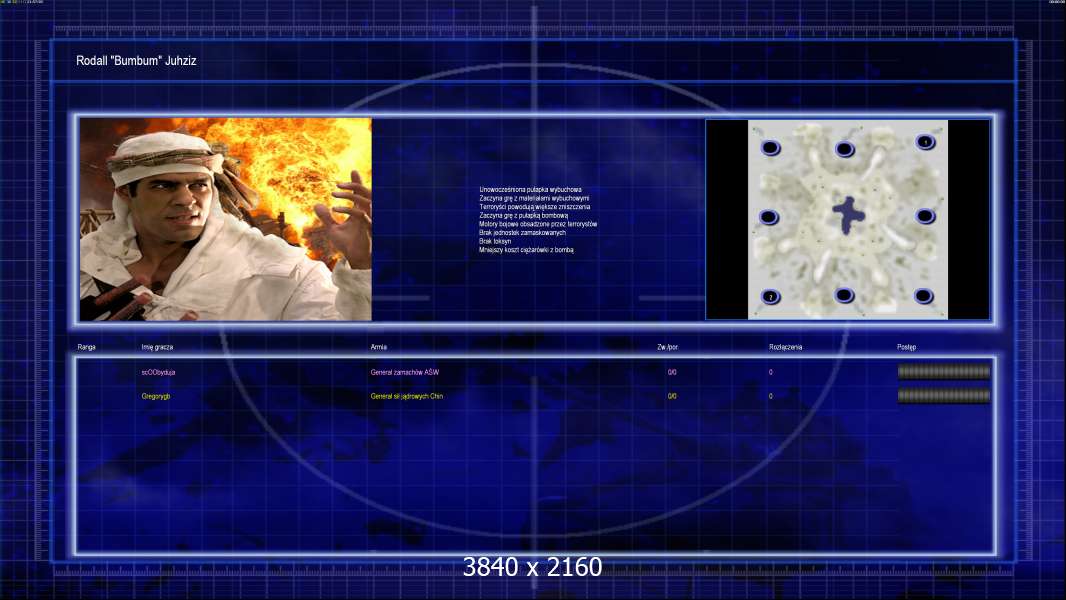Click the "Imię gracza" column header
The width and height of the screenshot is (1066, 600).
[x=157, y=347]
